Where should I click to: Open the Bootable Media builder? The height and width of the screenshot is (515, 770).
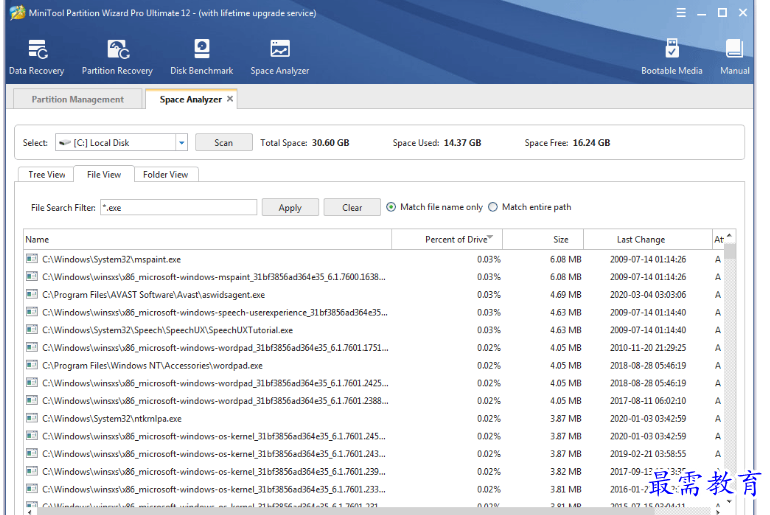pyautogui.click(x=672, y=57)
